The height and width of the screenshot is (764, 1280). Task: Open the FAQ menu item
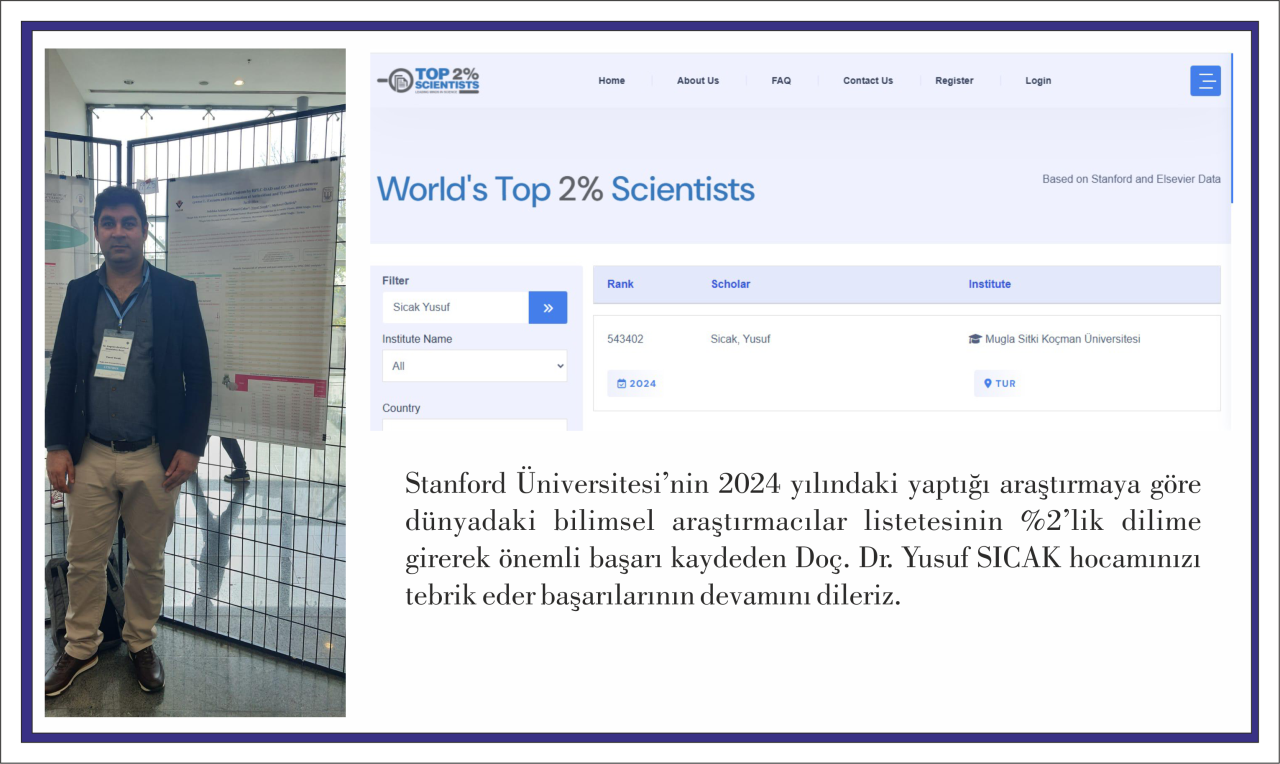click(x=781, y=81)
